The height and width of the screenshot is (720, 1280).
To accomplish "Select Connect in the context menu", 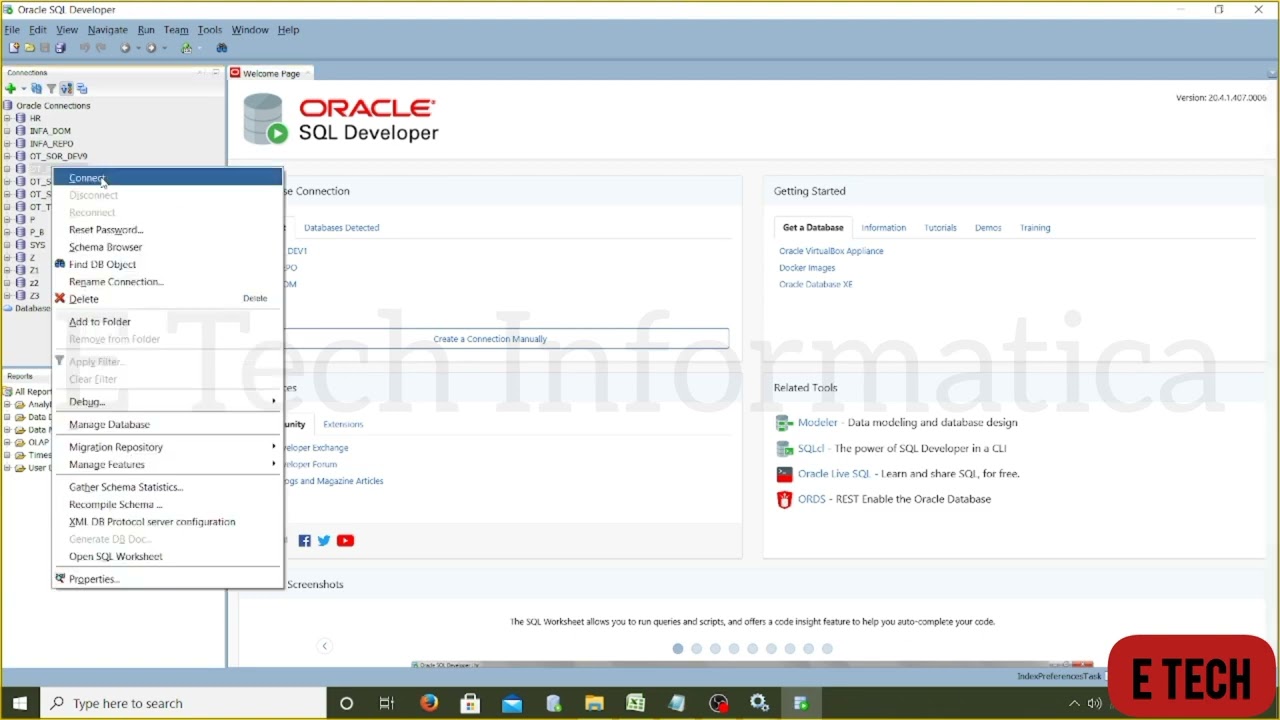I will (x=167, y=178).
